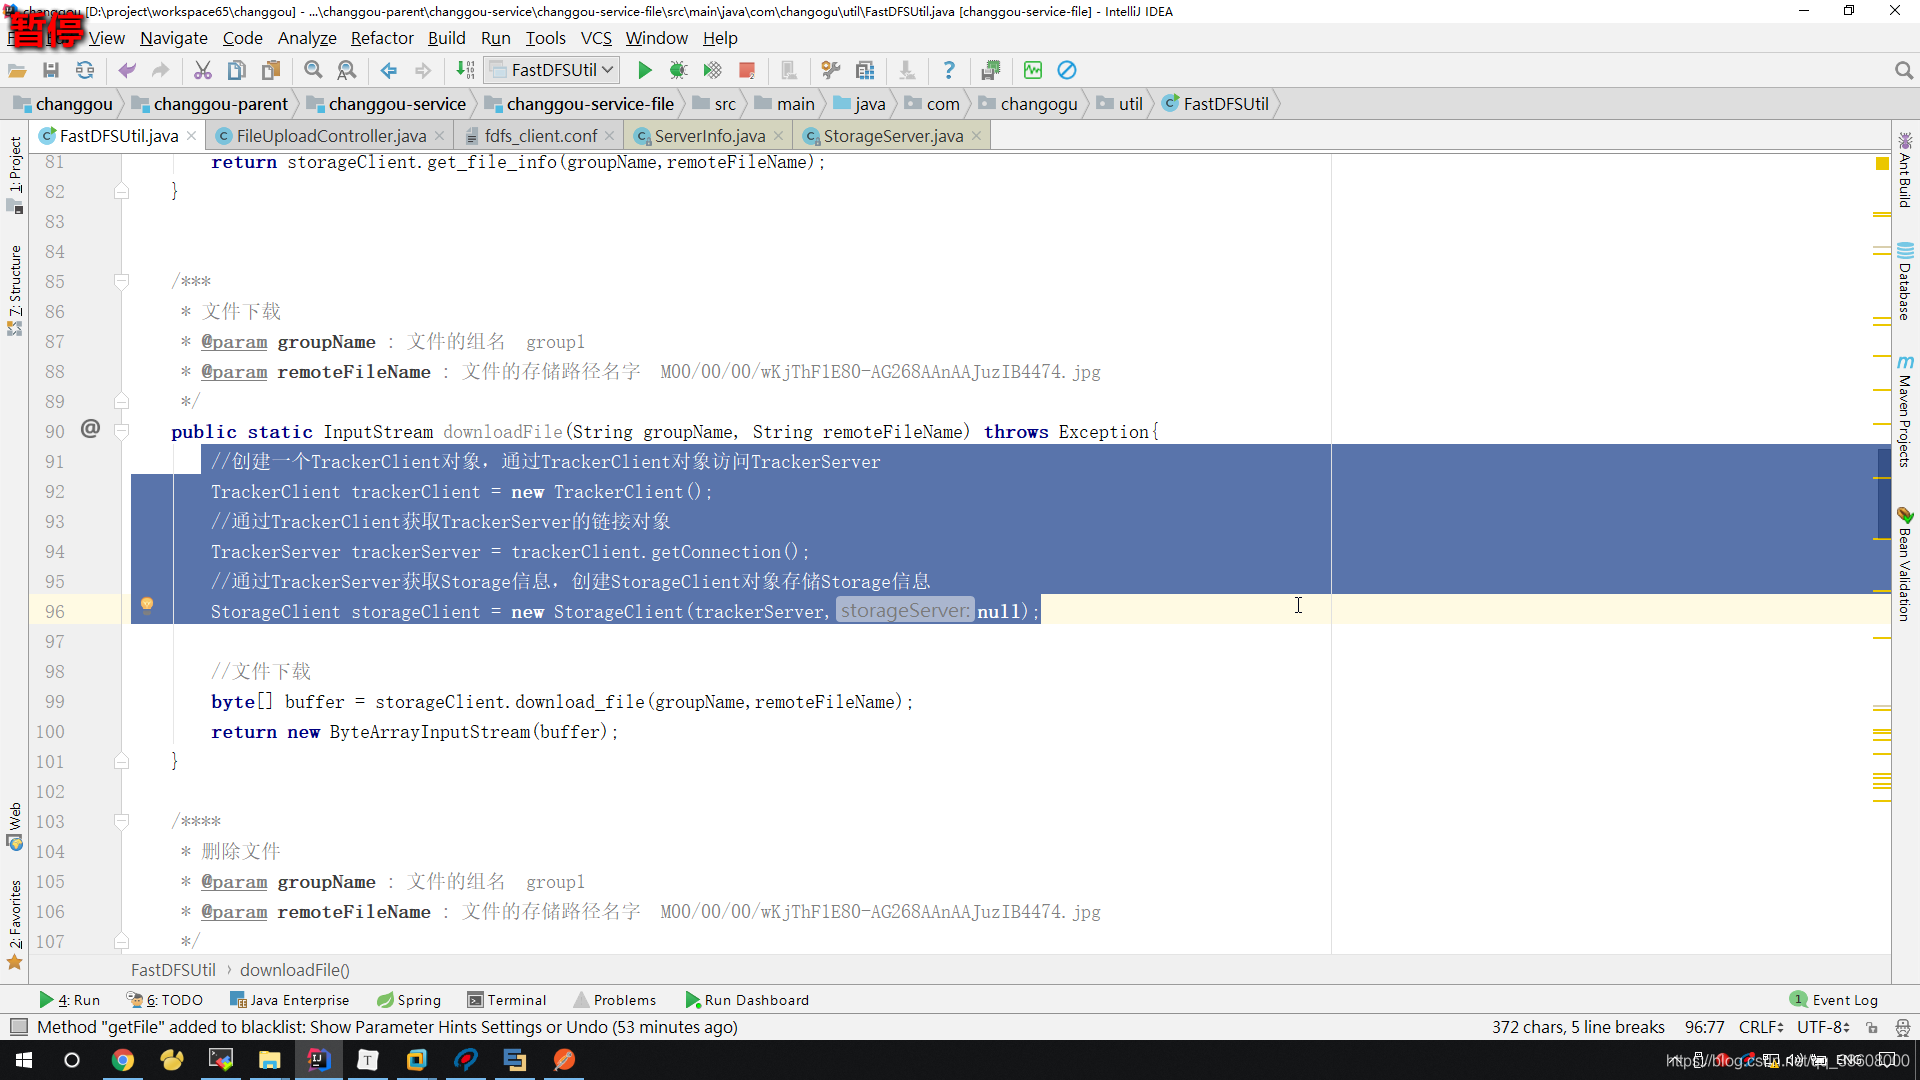
Task: Click the Paste icon in toolbar
Action: (271, 70)
